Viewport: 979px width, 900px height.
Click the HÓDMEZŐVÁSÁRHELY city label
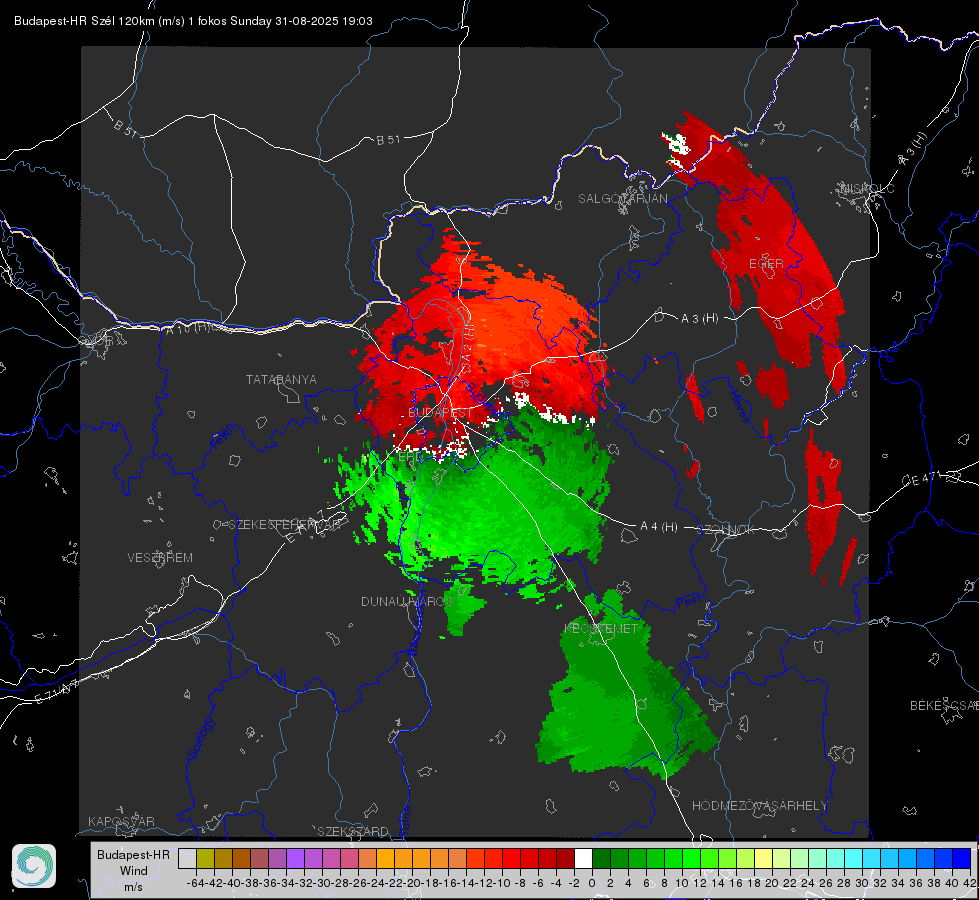759,806
